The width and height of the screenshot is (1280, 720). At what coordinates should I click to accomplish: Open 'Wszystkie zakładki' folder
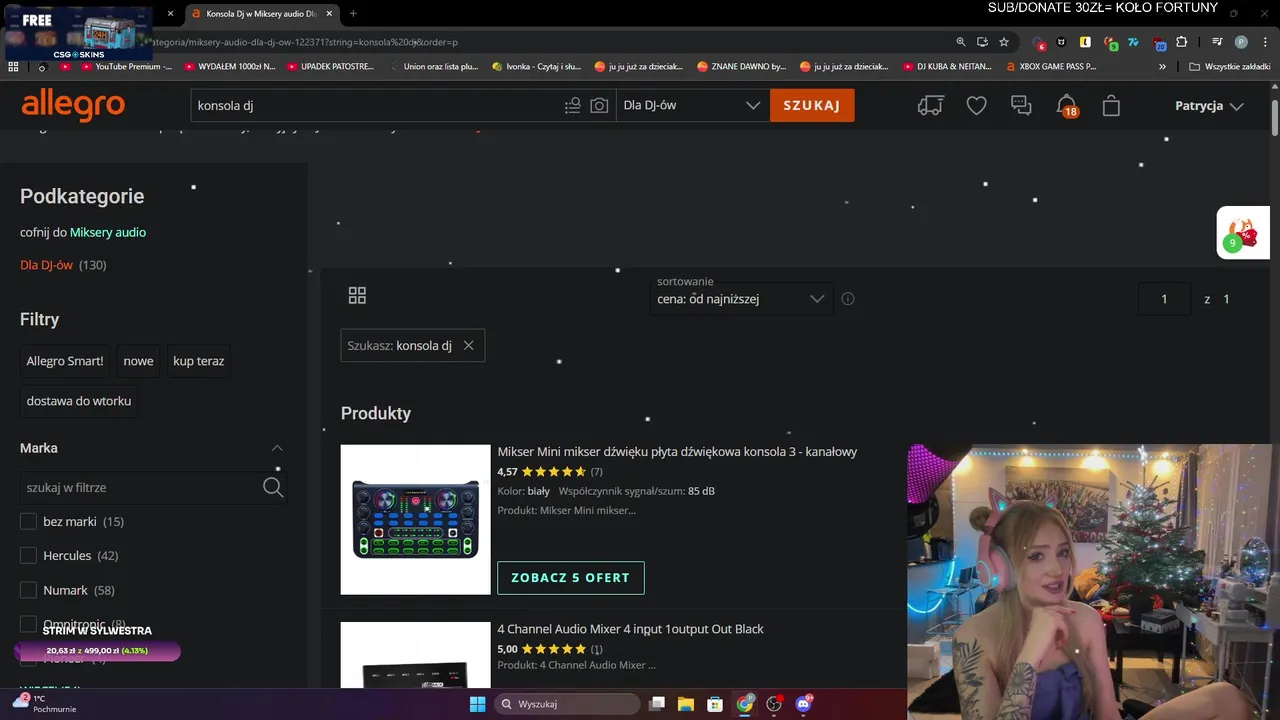[x=1229, y=66]
